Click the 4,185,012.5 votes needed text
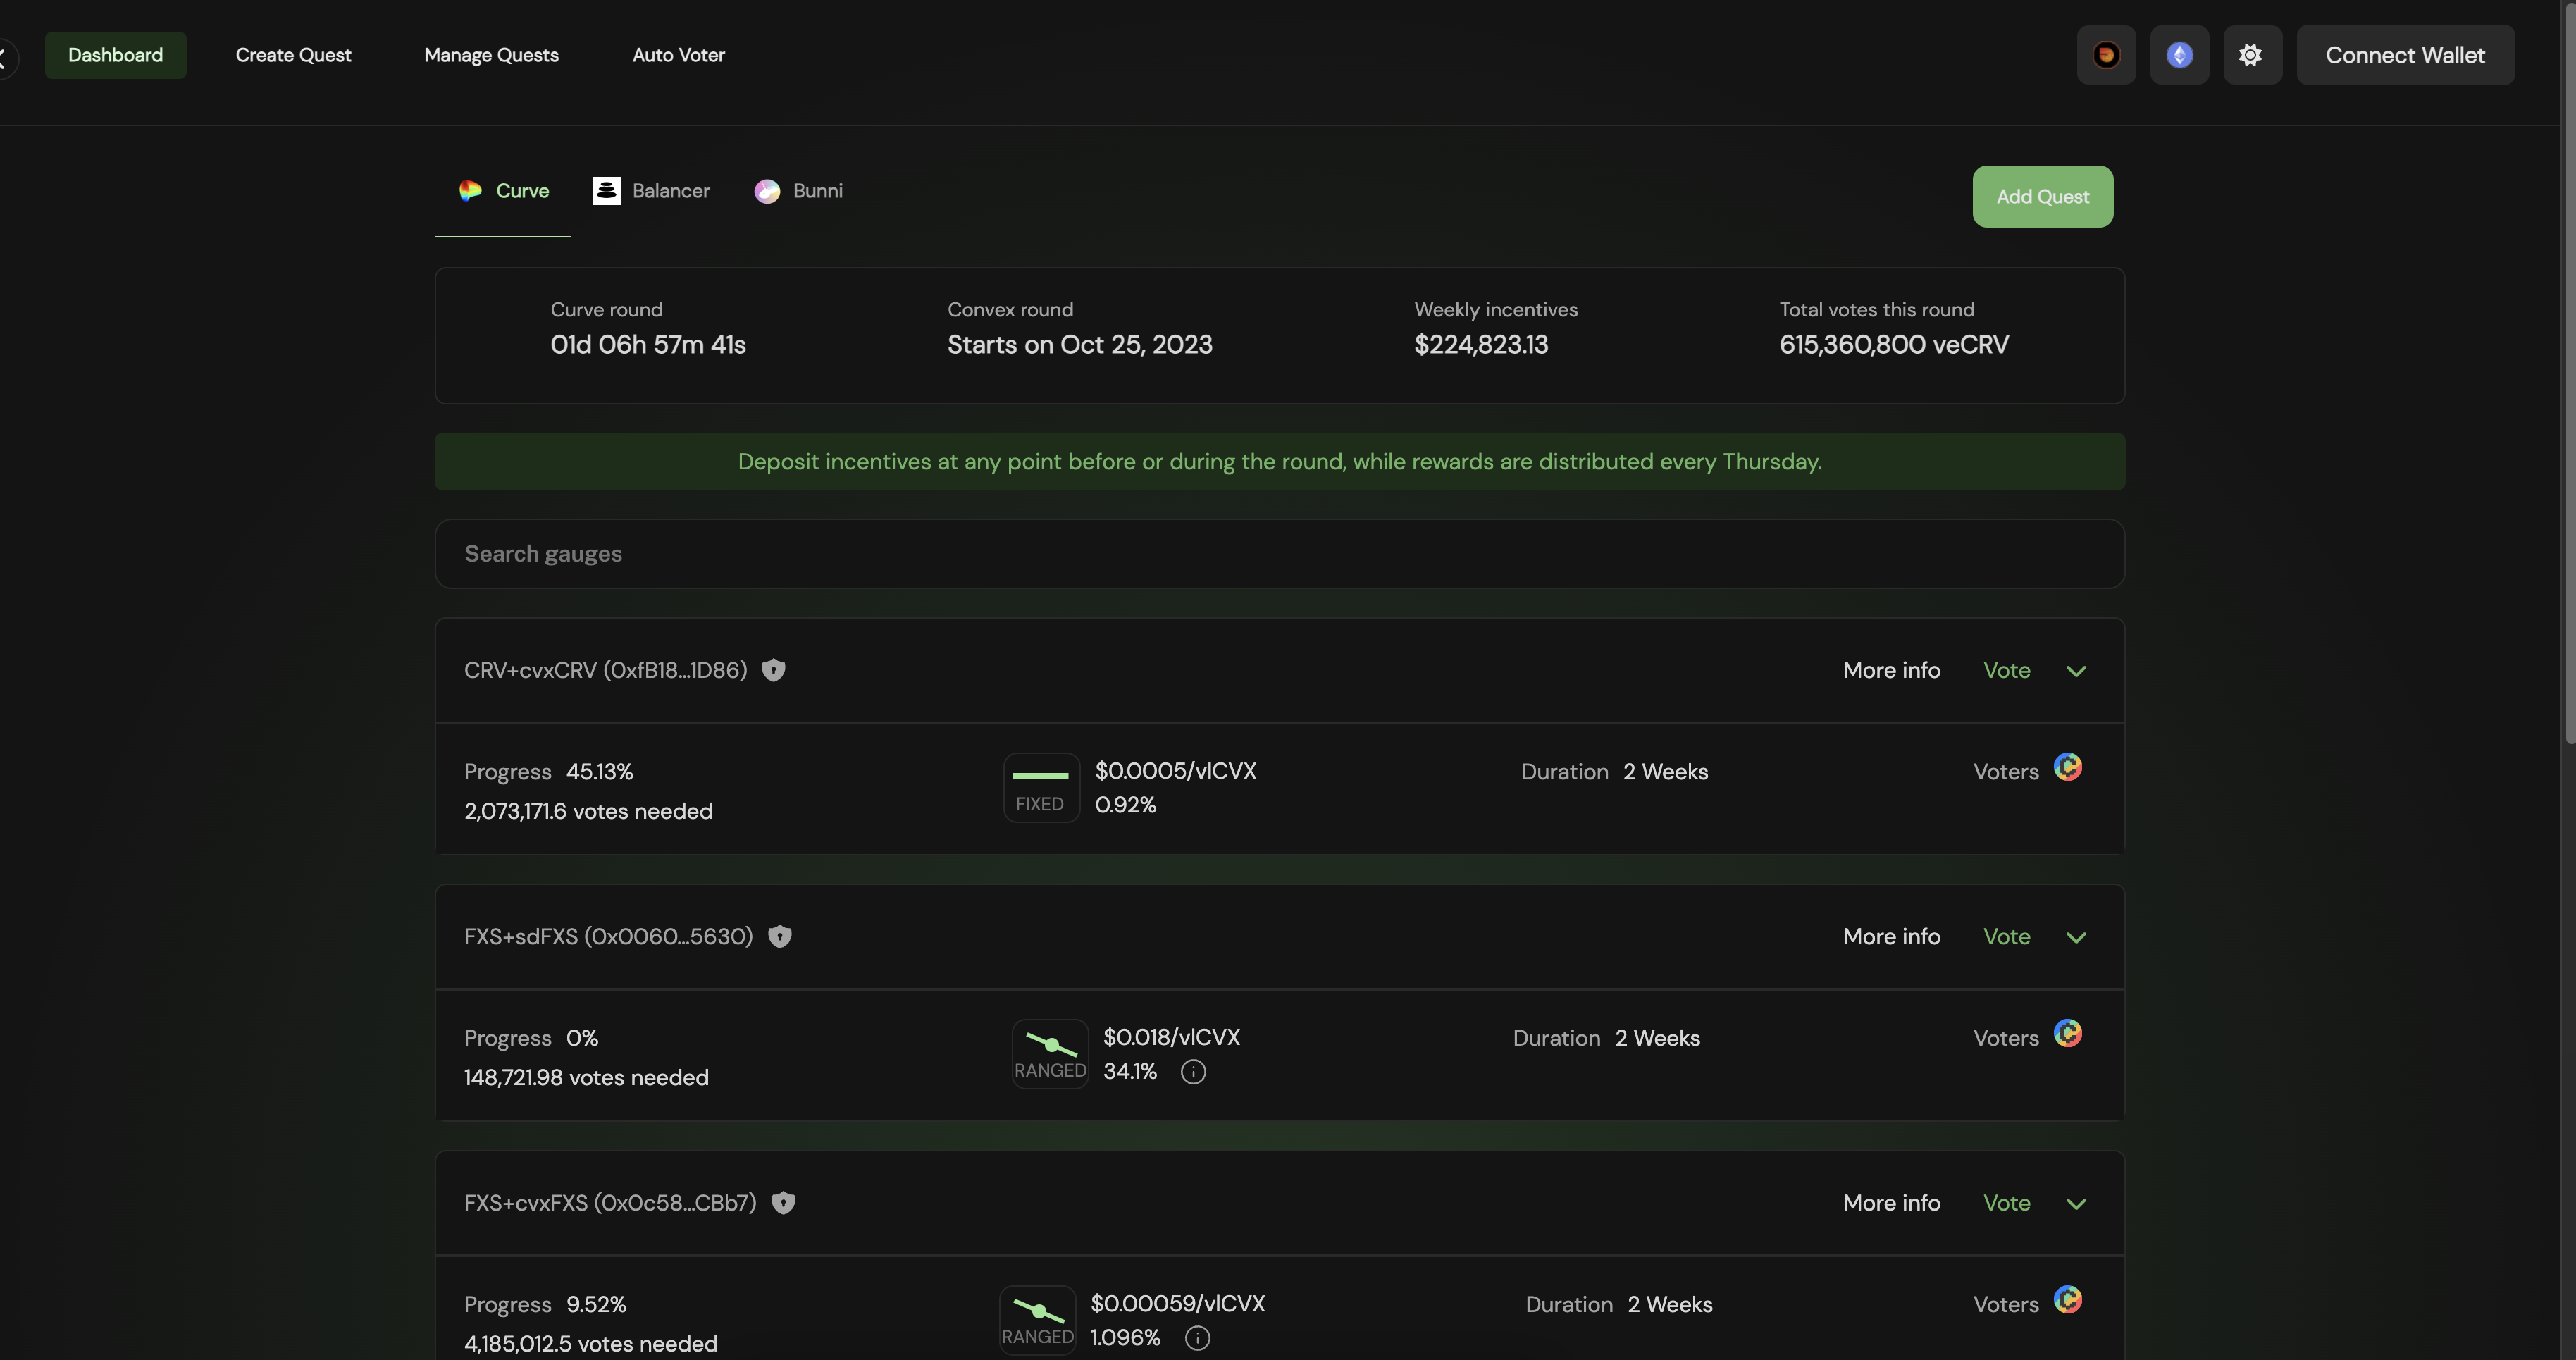The width and height of the screenshot is (2576, 1360). point(591,1343)
